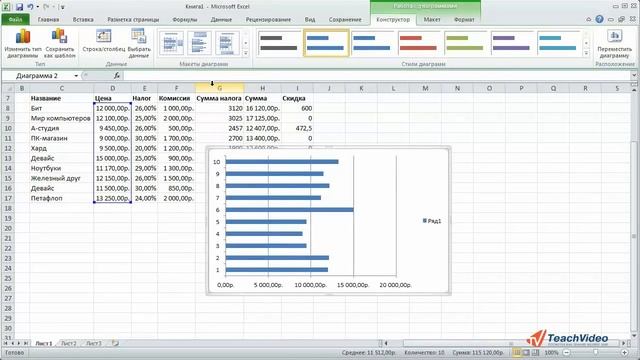Apply the teal chart style

click(x=558, y=43)
